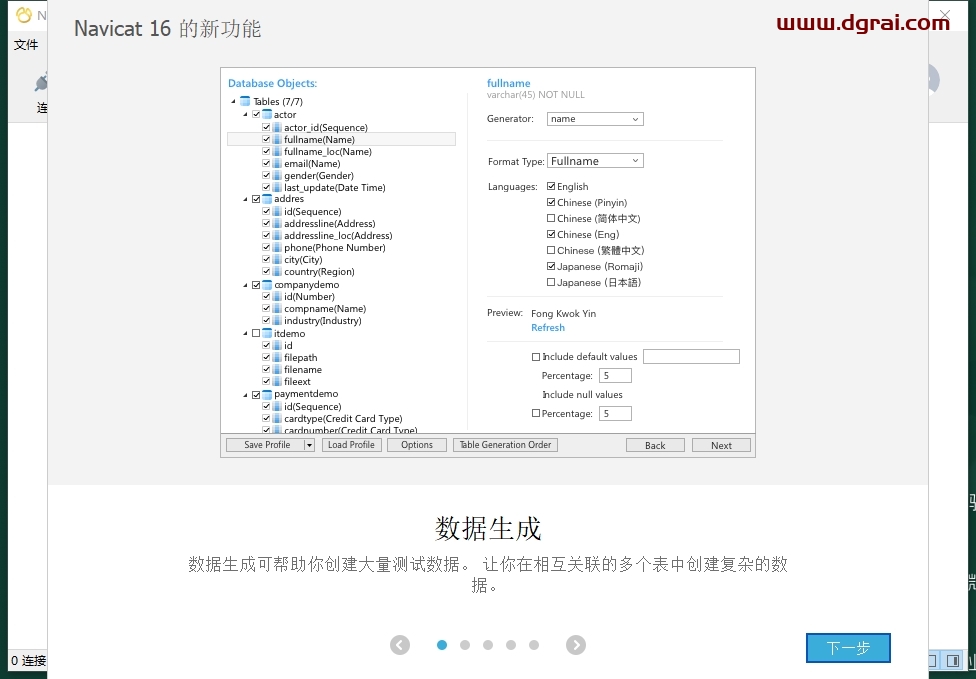Collapse the addres table node
976x679 pixels.
245,199
